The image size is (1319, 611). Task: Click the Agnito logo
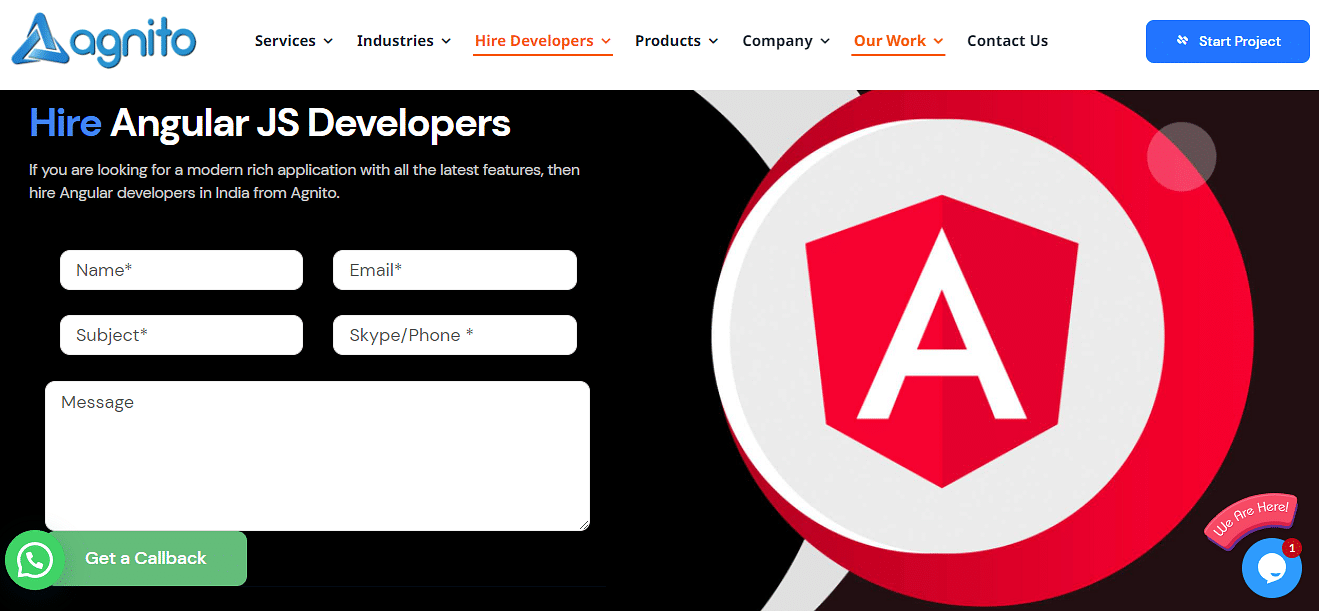coord(104,41)
